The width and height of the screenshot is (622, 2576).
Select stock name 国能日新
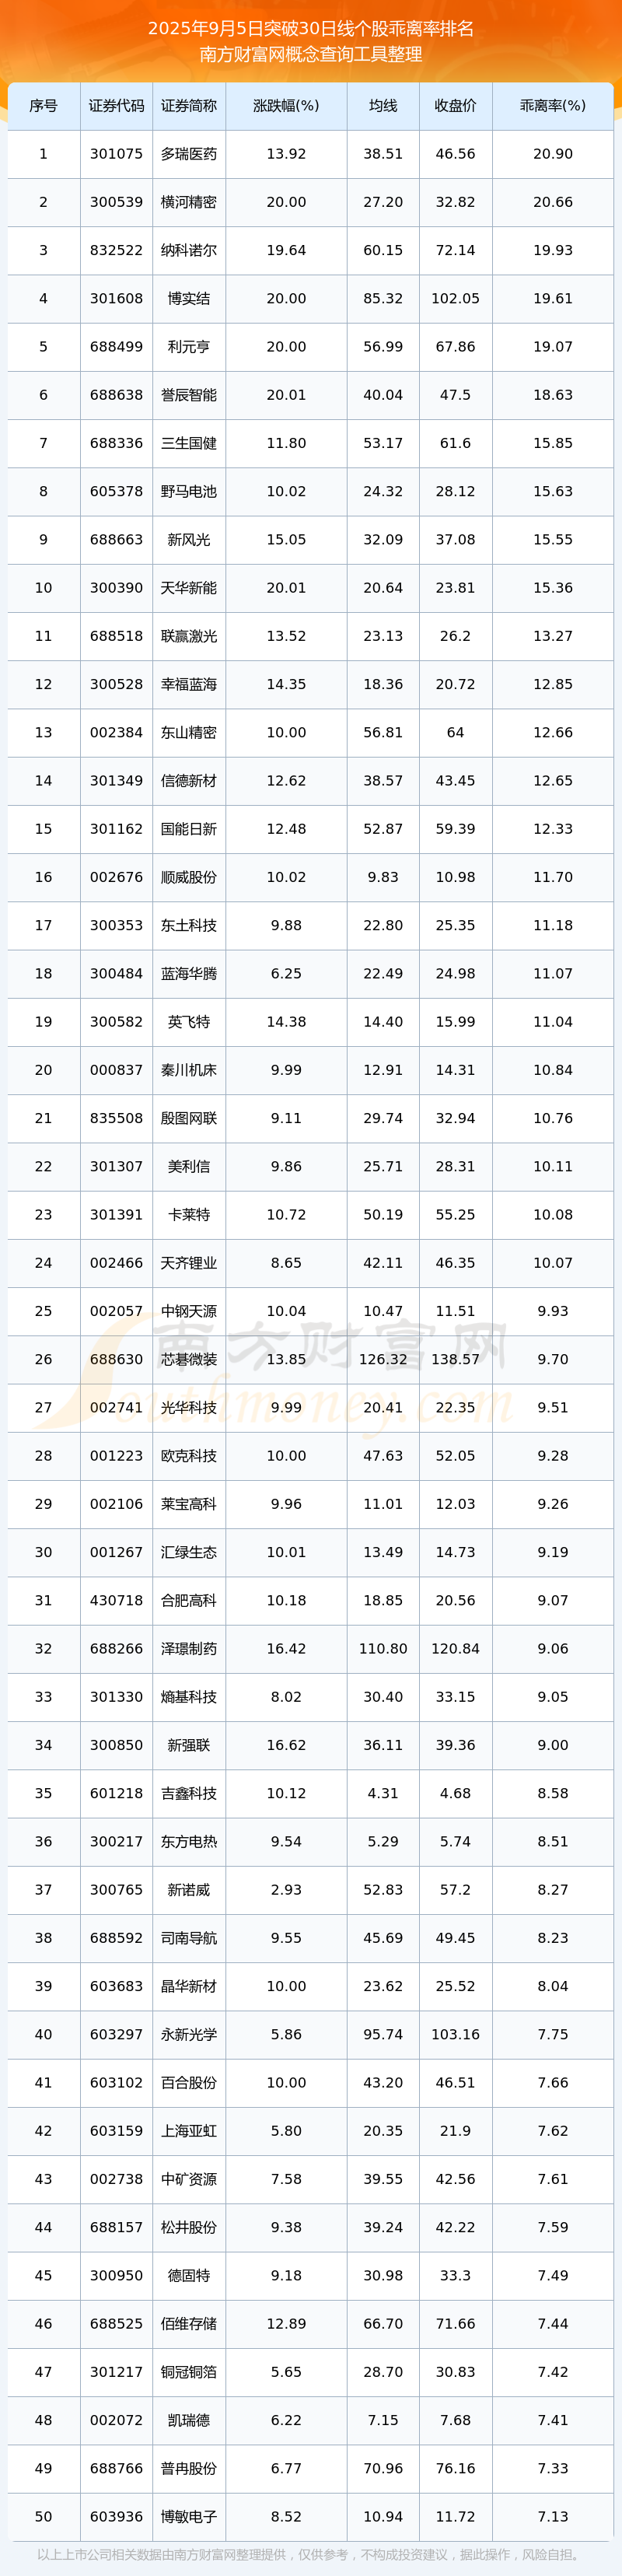click(189, 829)
